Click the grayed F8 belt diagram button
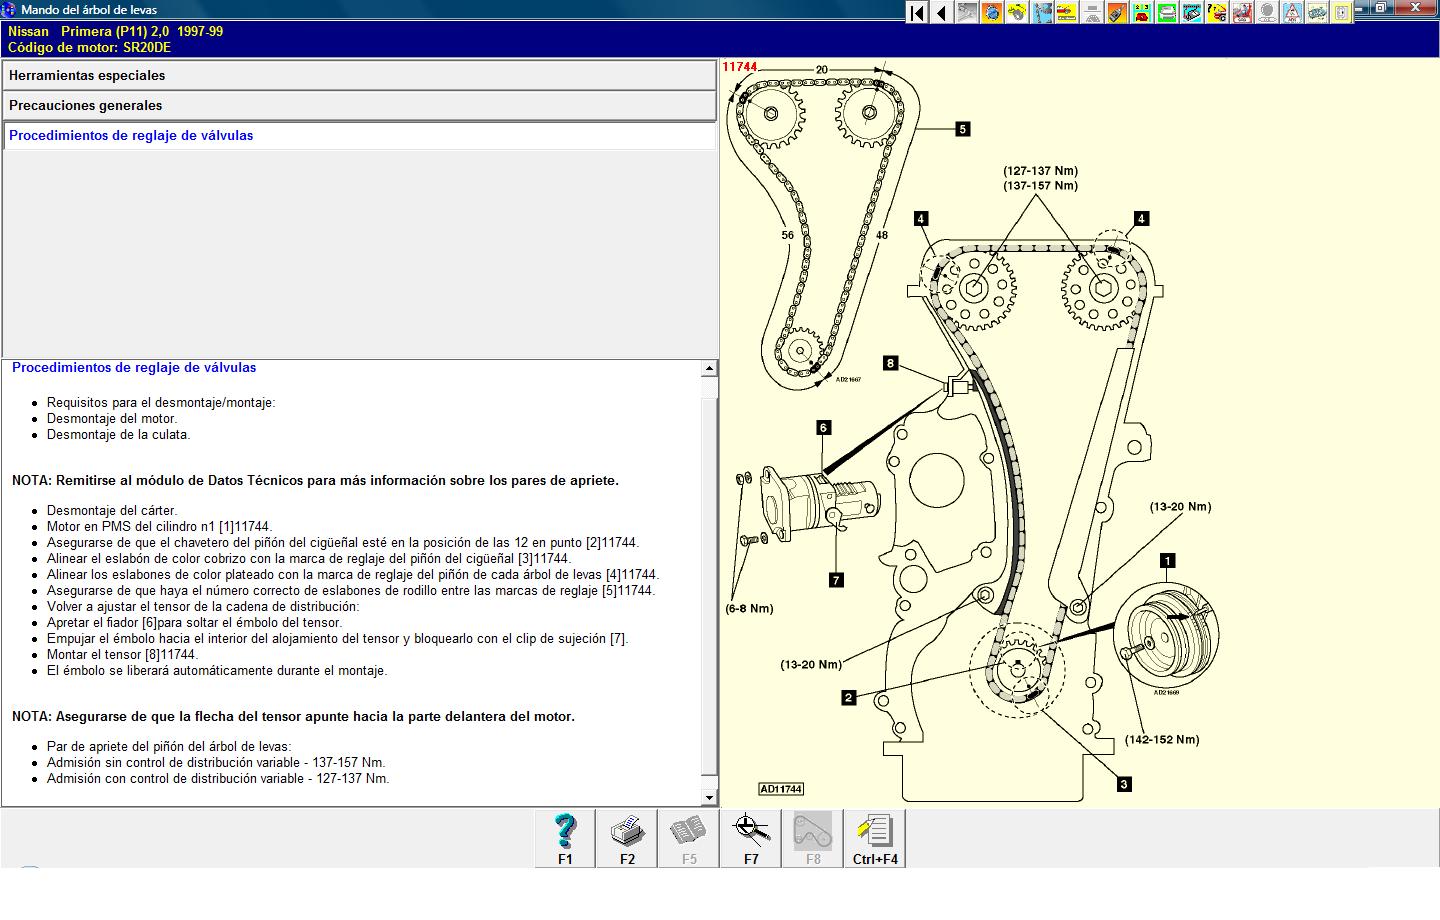This screenshot has height=920, width=1440. (813, 838)
